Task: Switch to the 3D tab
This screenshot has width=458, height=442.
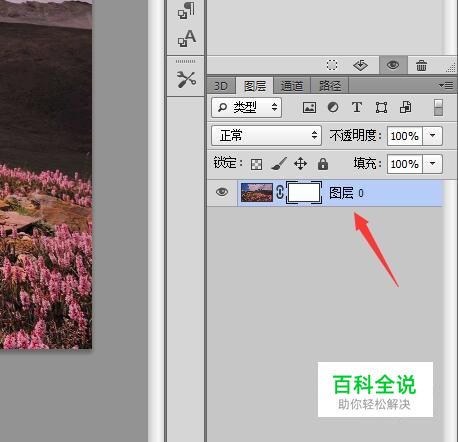Action: pos(221,86)
